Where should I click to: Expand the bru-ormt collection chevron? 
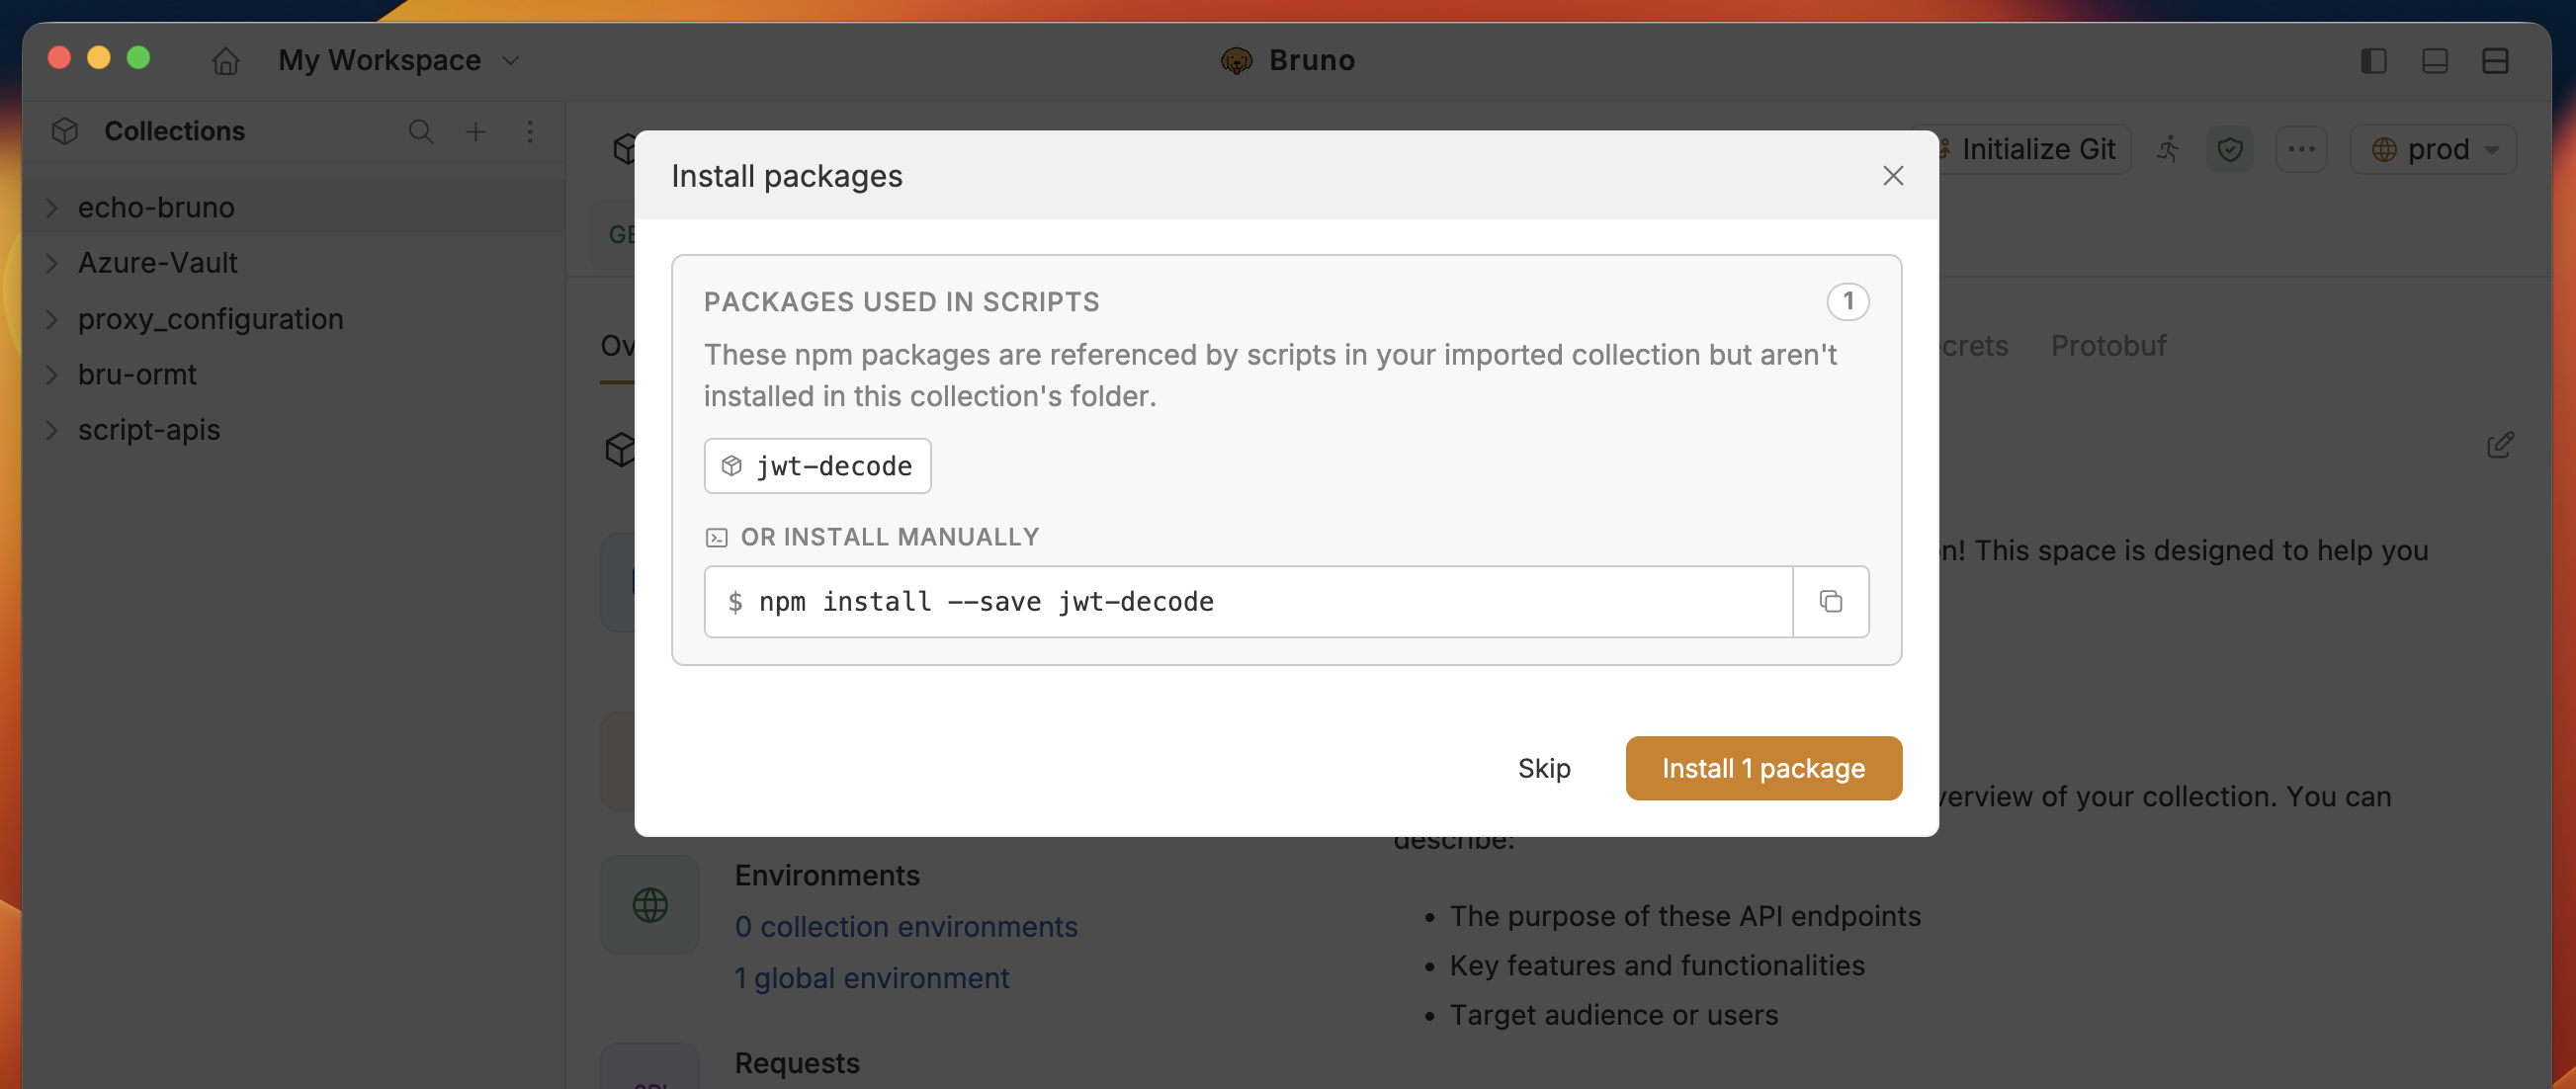click(x=52, y=374)
